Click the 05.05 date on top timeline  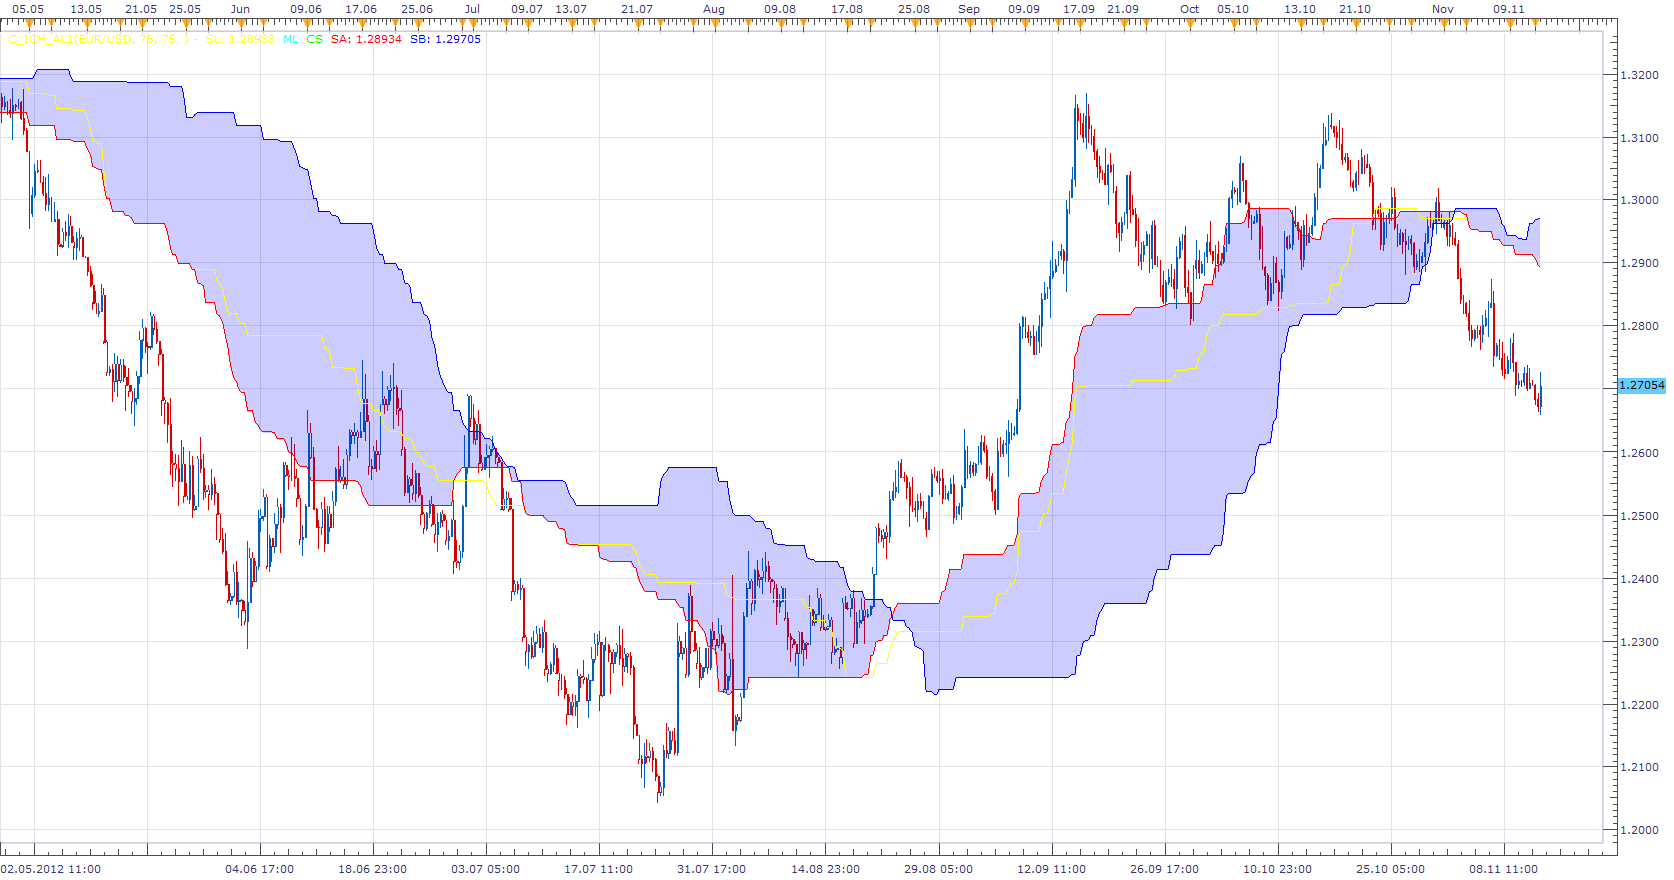pos(28,9)
